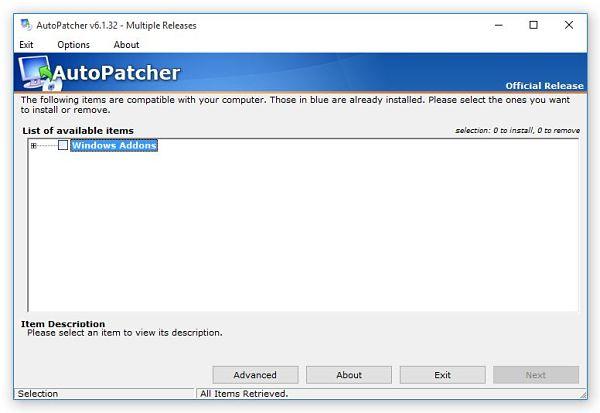
Task: Open the About menu in menu bar
Action: 126,45
